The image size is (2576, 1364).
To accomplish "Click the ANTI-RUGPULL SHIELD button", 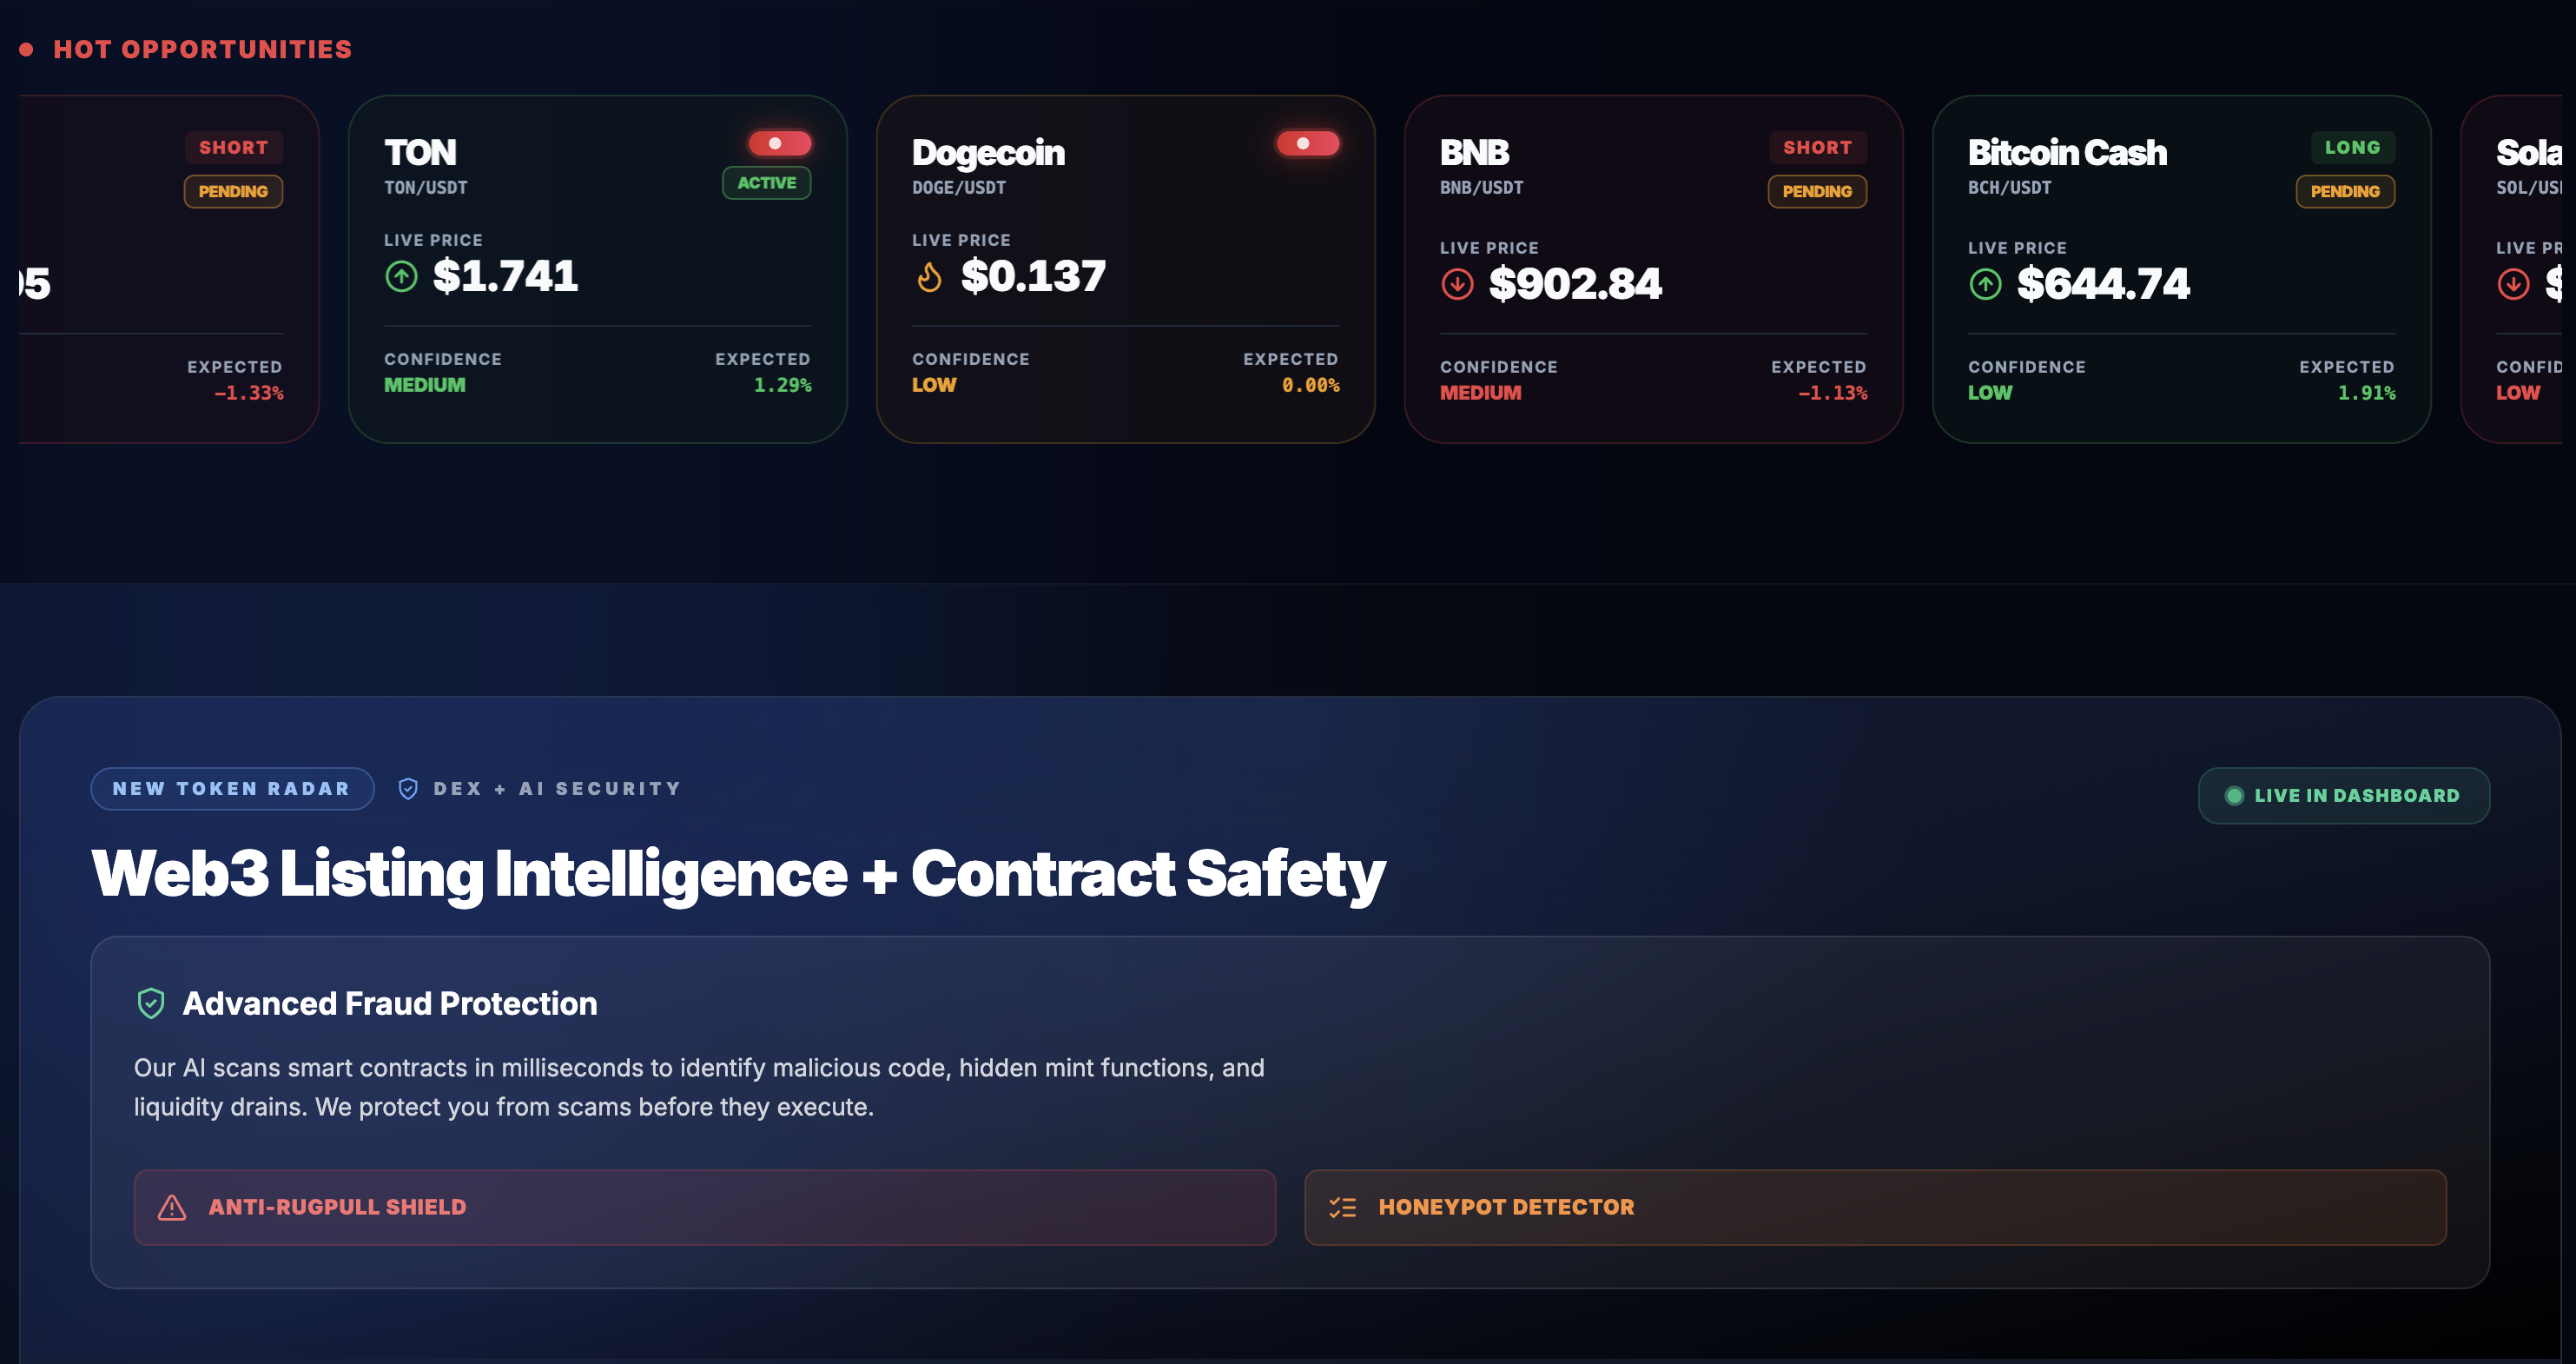I will coord(704,1207).
